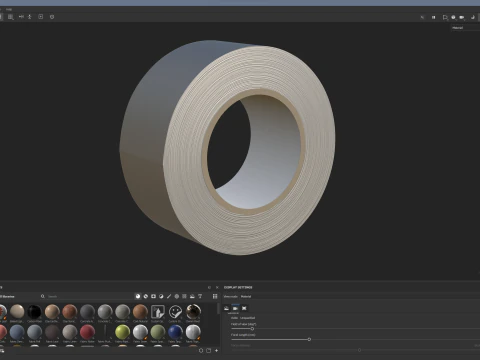The image size is (480, 360).
Task: Switch to the Environment settings tab icon
Action: [226, 308]
